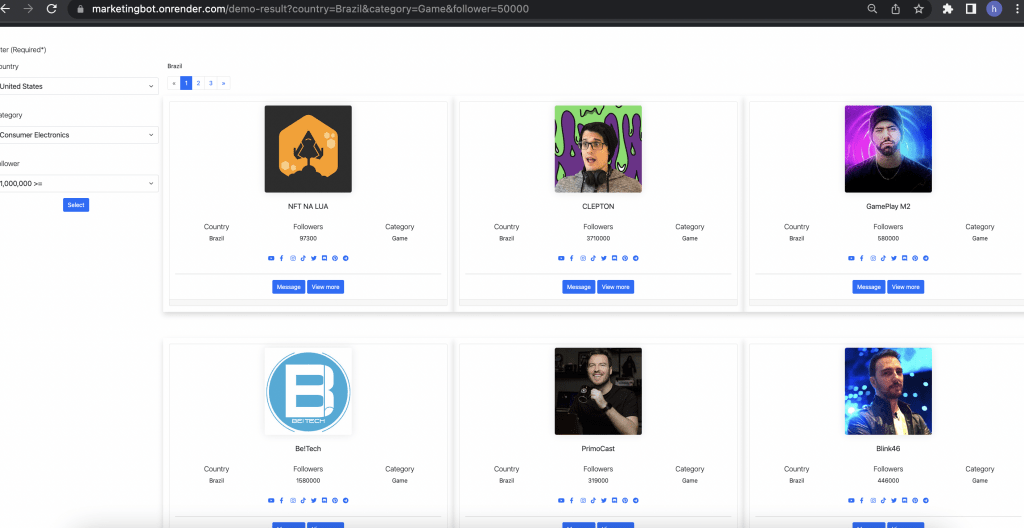The width and height of the screenshot is (1024, 528).
Task: Open Blink46's YouTube icon
Action: [851, 501]
